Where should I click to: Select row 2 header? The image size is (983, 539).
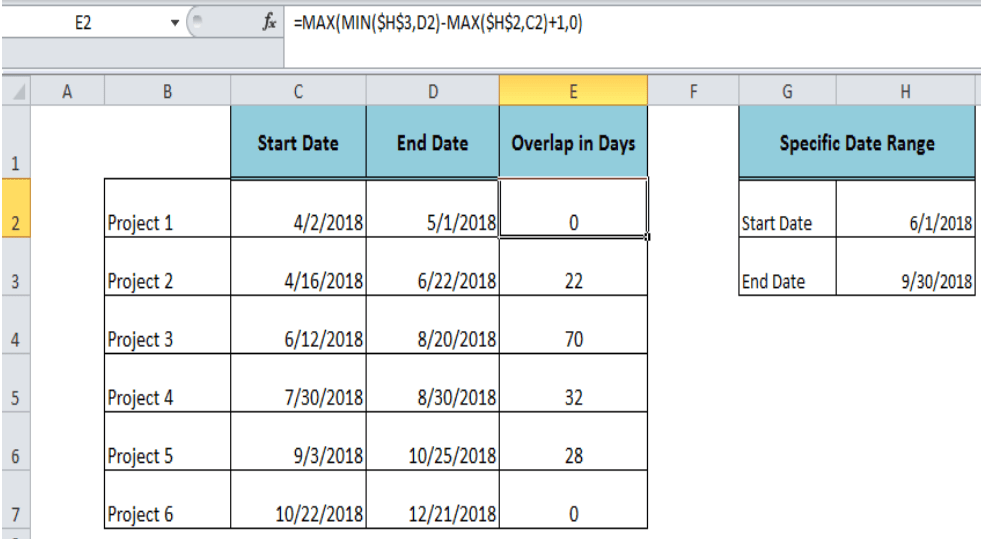[16, 208]
